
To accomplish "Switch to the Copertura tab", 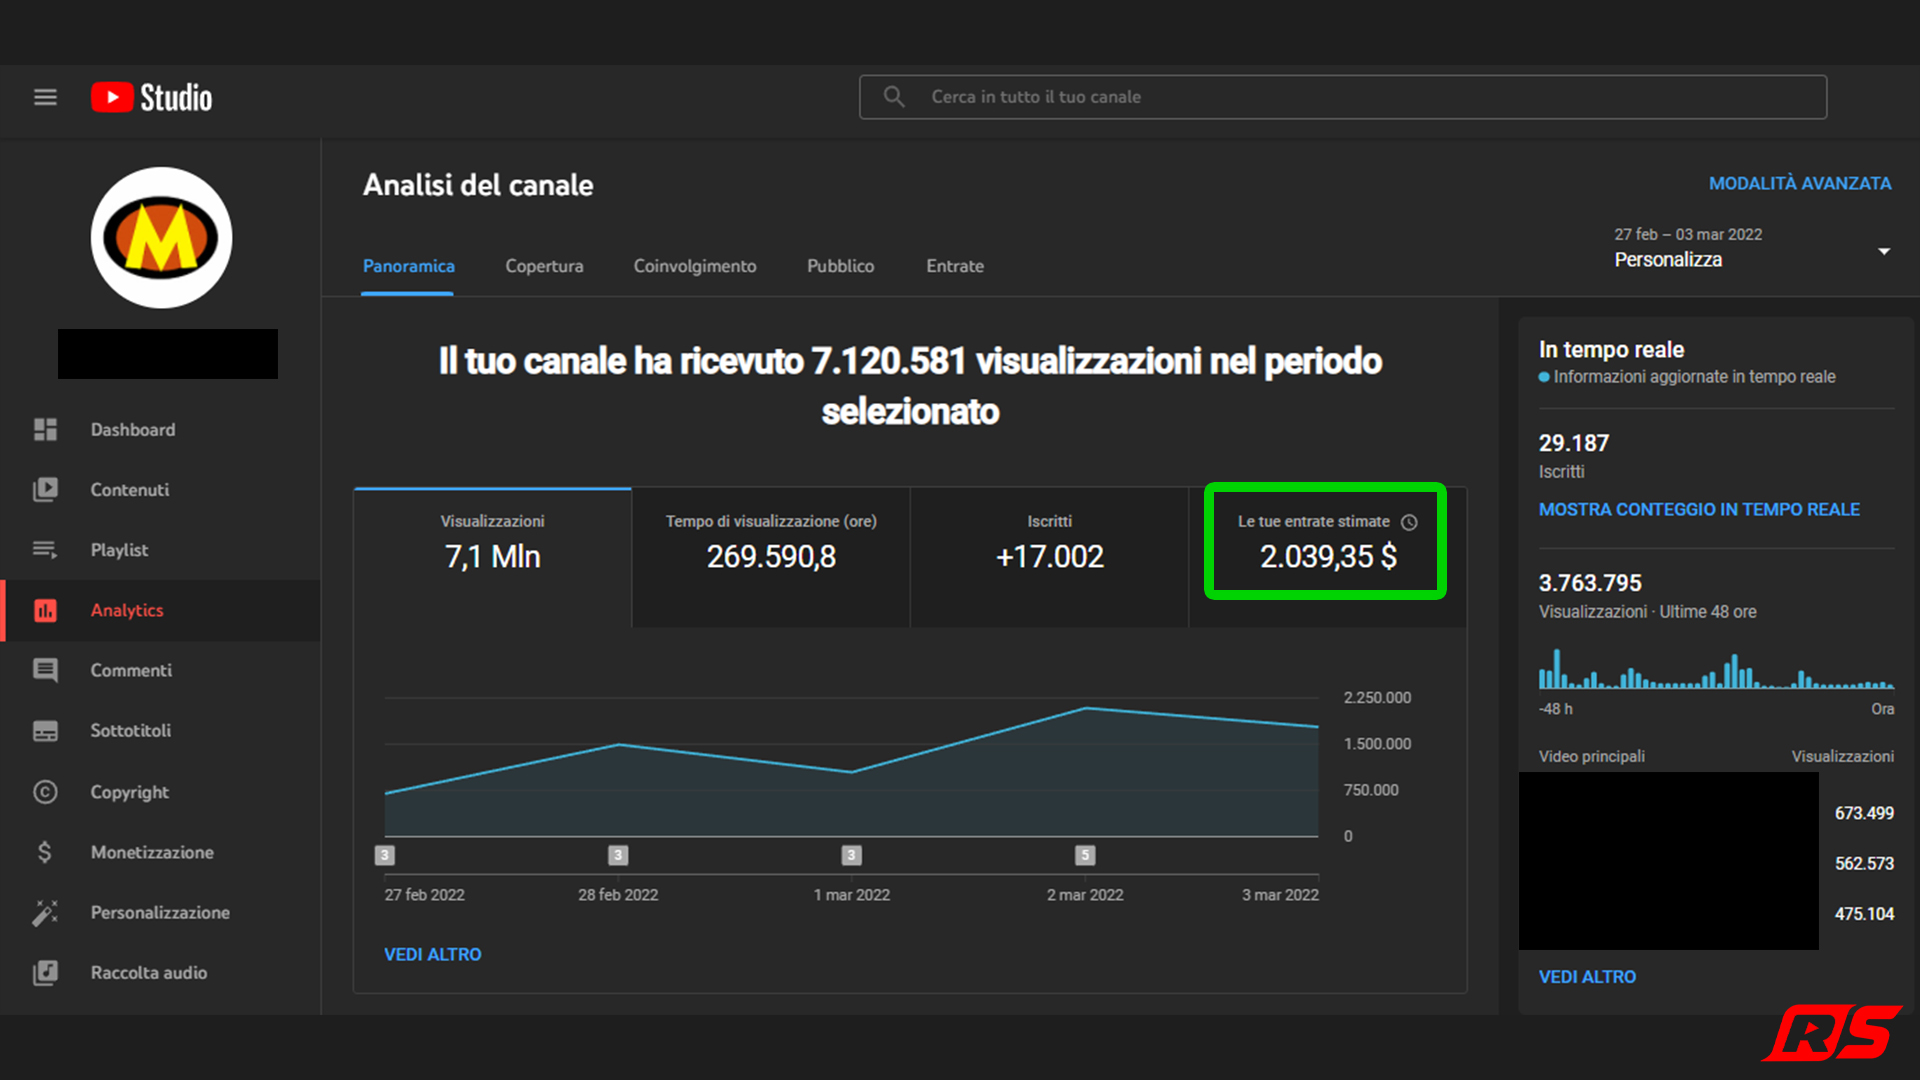I will point(544,266).
